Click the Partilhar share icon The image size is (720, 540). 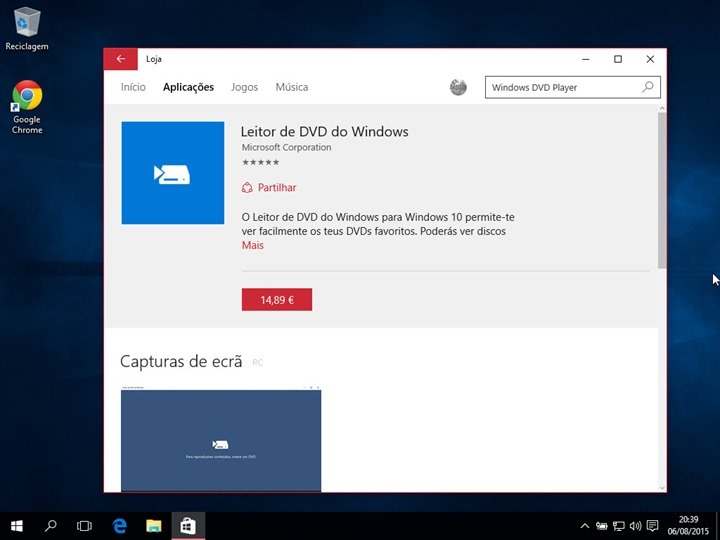point(247,187)
